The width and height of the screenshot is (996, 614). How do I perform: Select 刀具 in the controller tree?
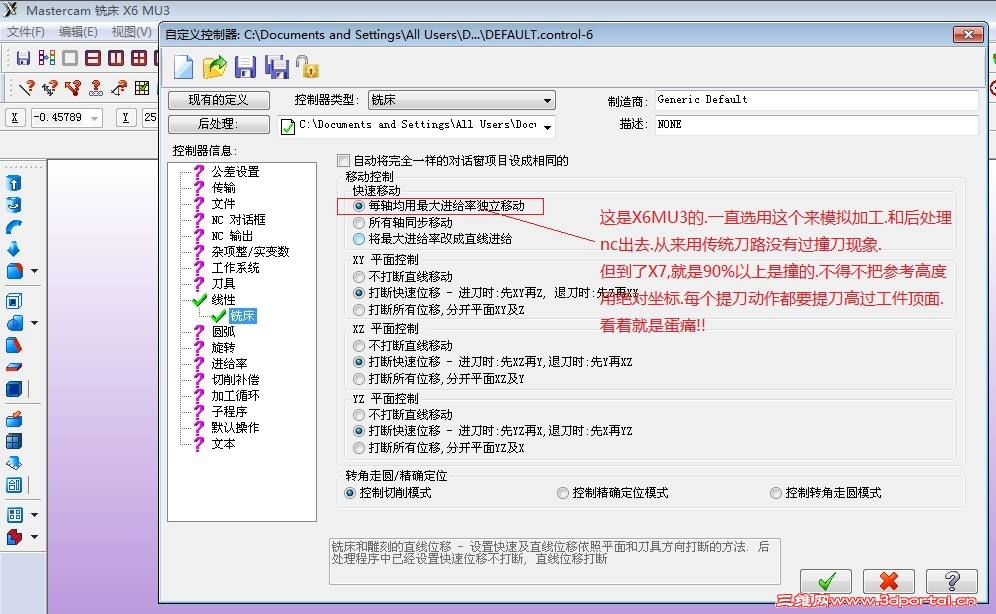[224, 283]
